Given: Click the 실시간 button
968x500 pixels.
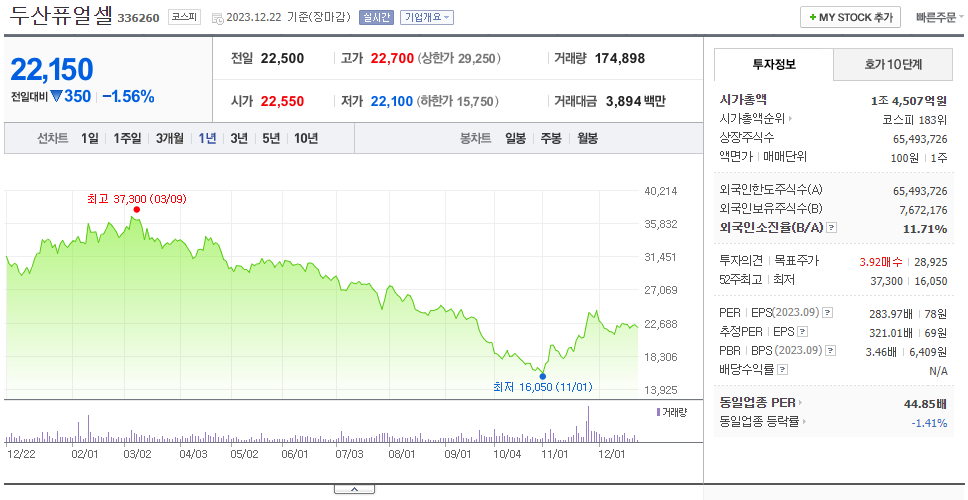Looking at the screenshot, I should click(x=377, y=17).
